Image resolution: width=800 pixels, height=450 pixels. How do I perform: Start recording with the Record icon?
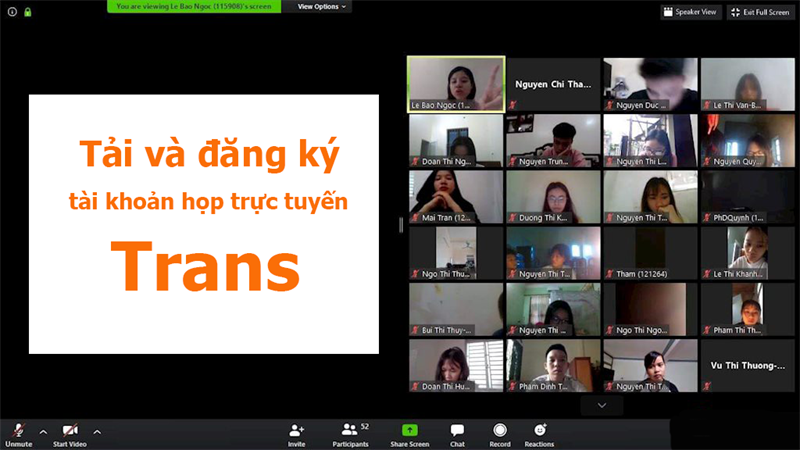tap(500, 430)
